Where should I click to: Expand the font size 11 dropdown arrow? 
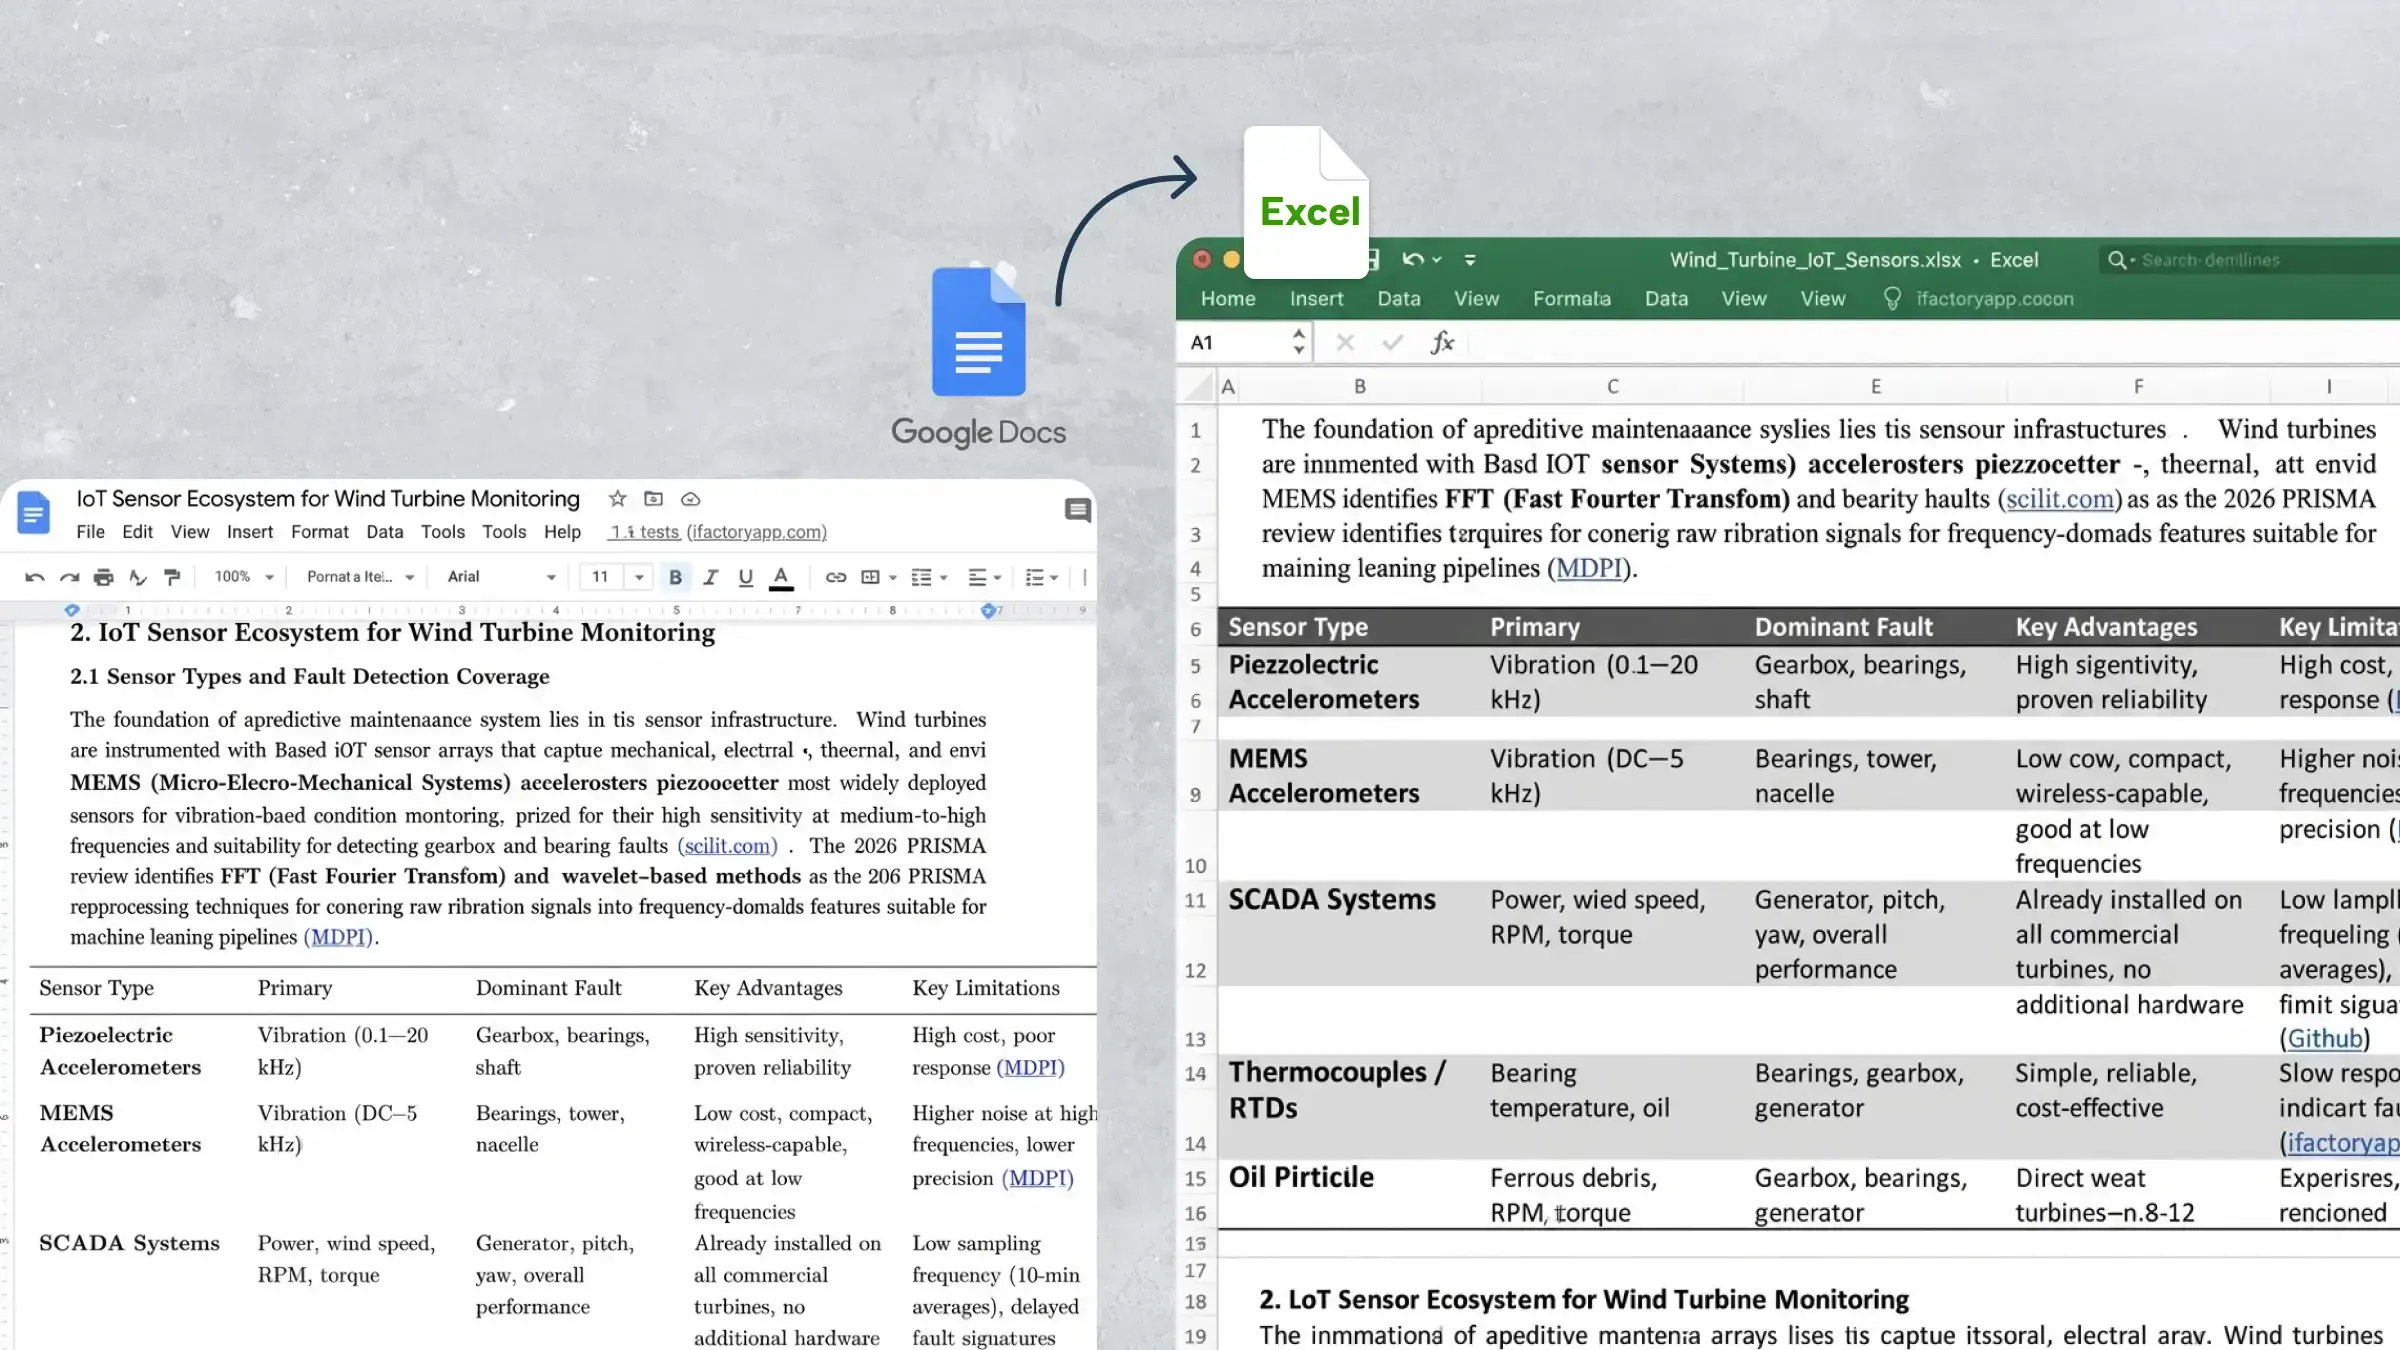point(639,577)
